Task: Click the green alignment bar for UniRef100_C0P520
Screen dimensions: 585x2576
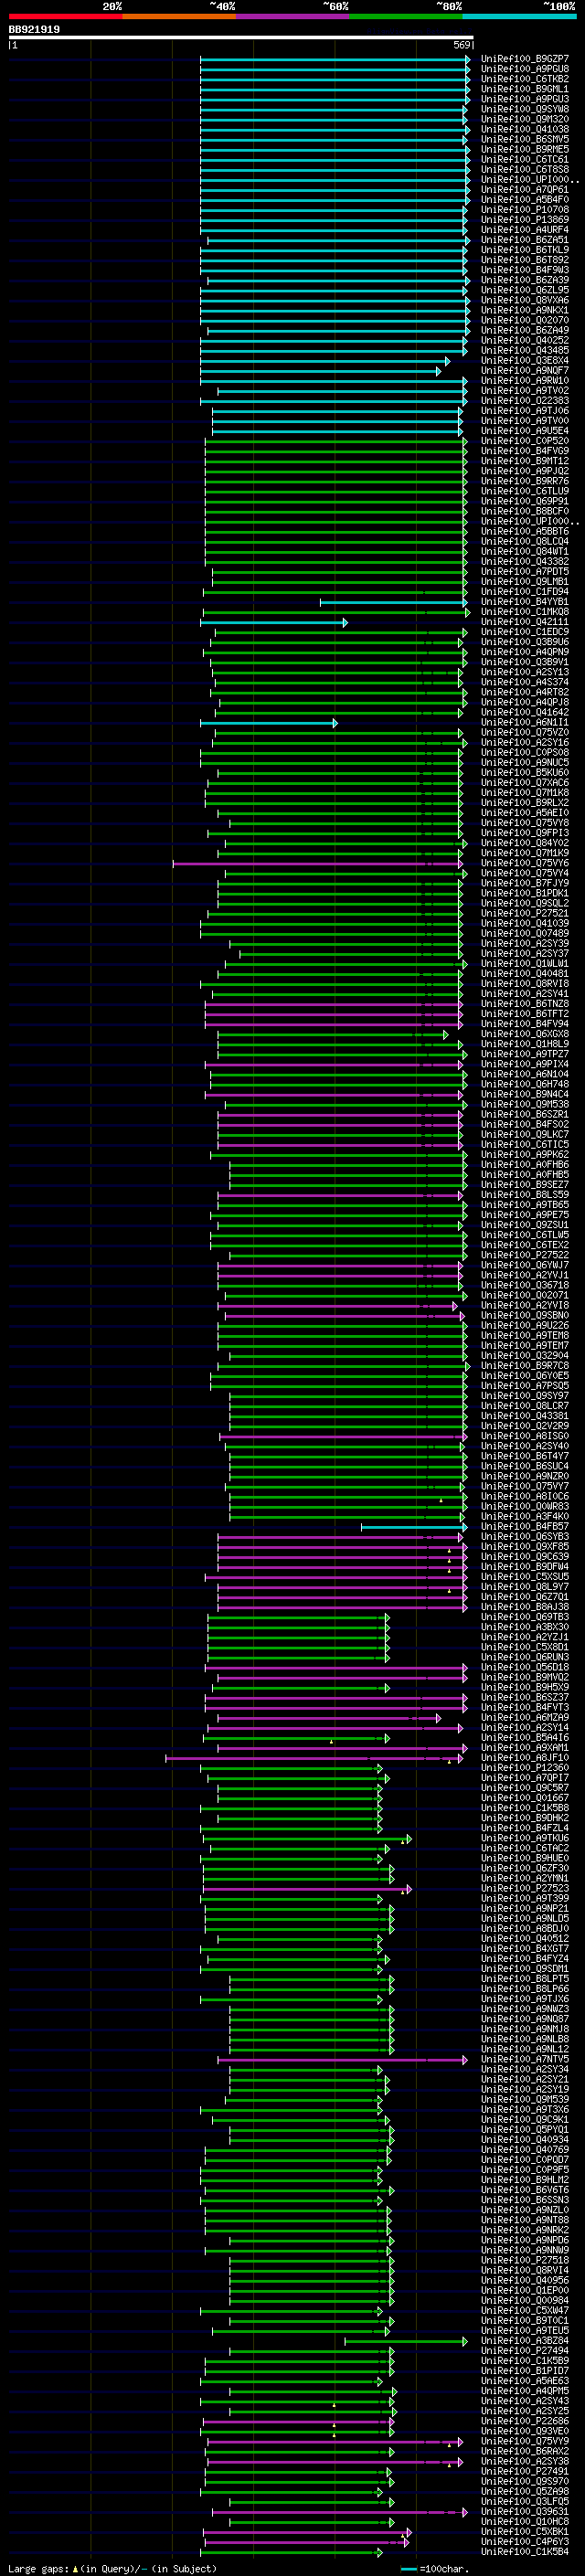Action: coord(336,441)
